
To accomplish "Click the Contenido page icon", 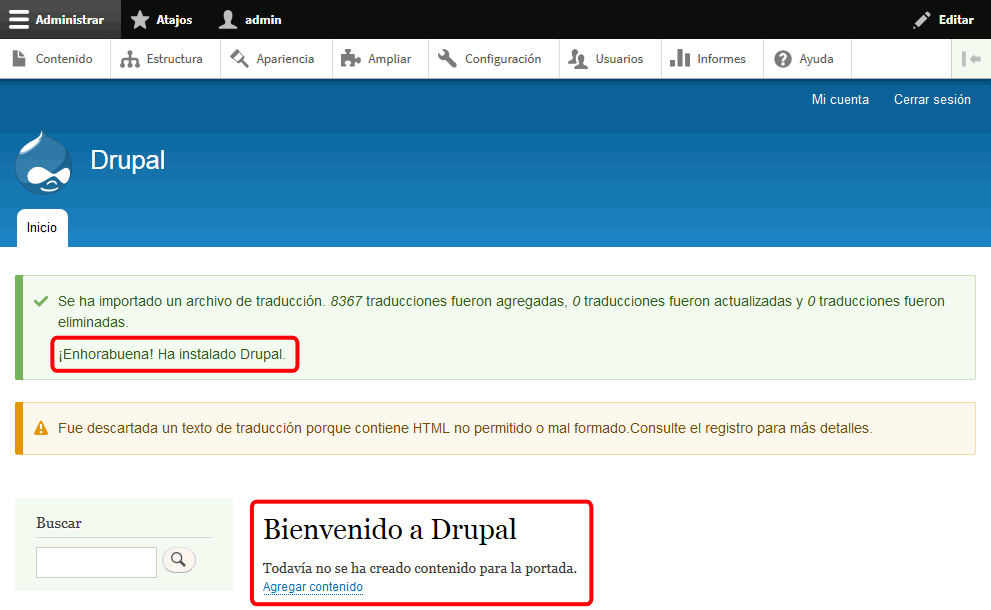I will (19, 59).
